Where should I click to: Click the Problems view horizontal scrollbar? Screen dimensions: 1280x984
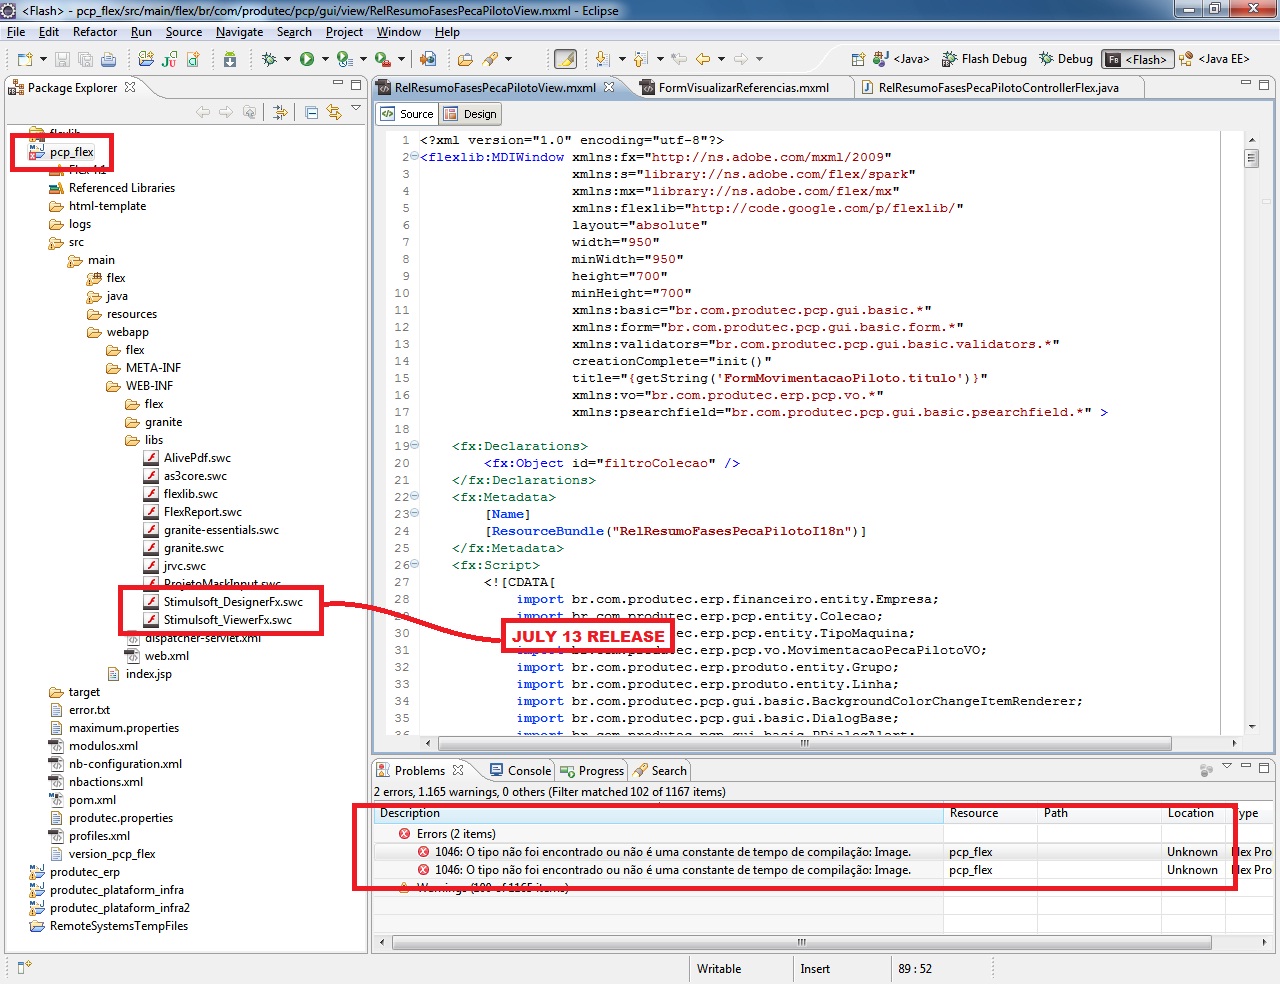(802, 942)
